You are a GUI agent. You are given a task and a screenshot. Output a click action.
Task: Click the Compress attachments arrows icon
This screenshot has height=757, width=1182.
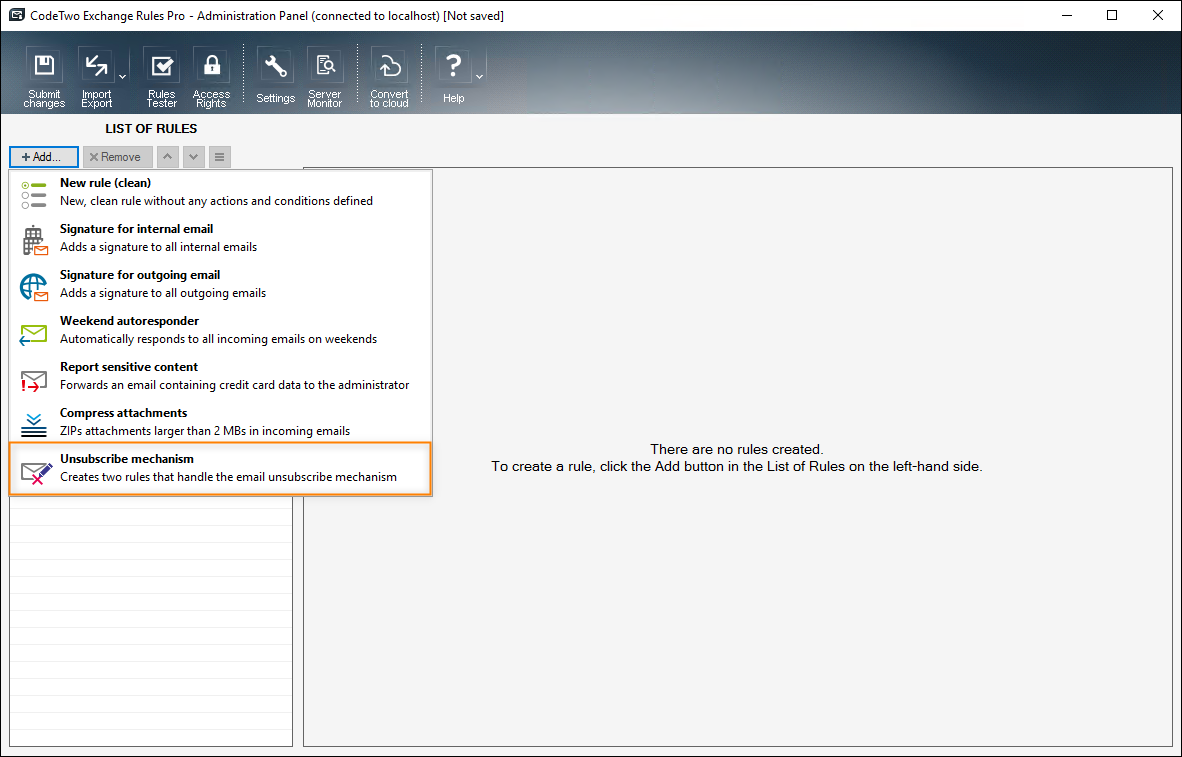coord(34,424)
